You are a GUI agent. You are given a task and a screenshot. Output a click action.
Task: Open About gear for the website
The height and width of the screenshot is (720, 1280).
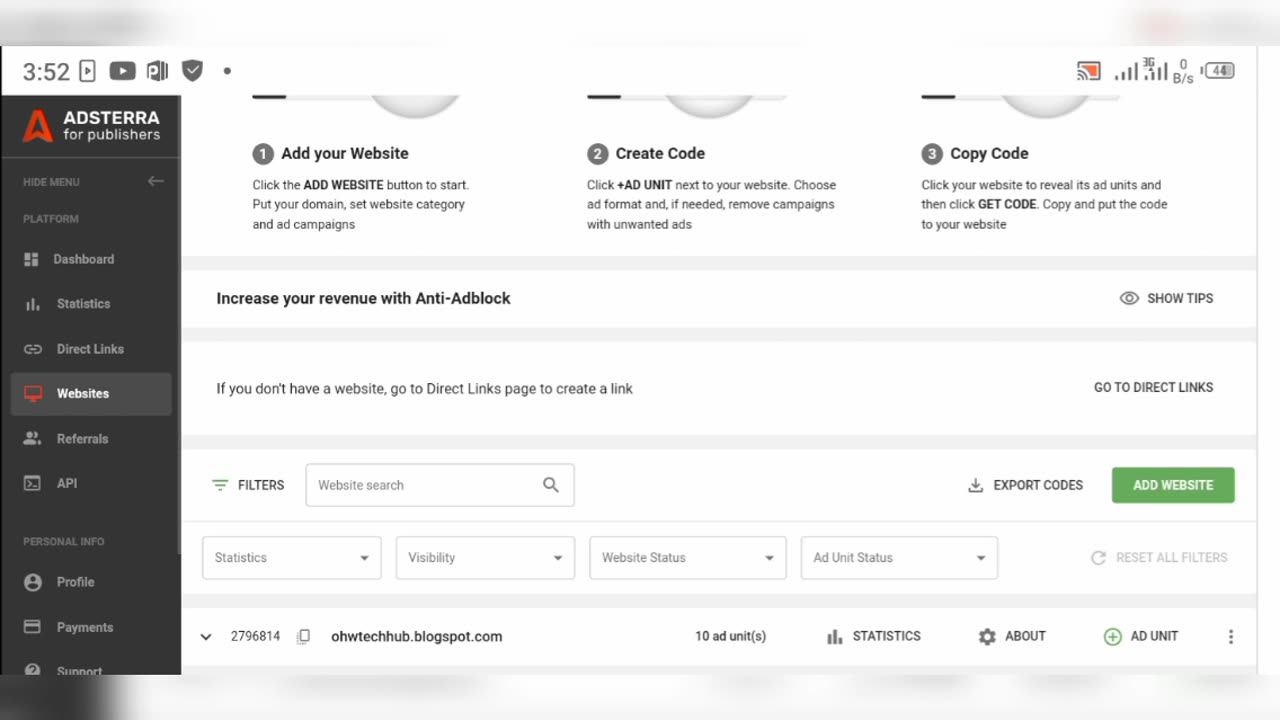click(1012, 636)
